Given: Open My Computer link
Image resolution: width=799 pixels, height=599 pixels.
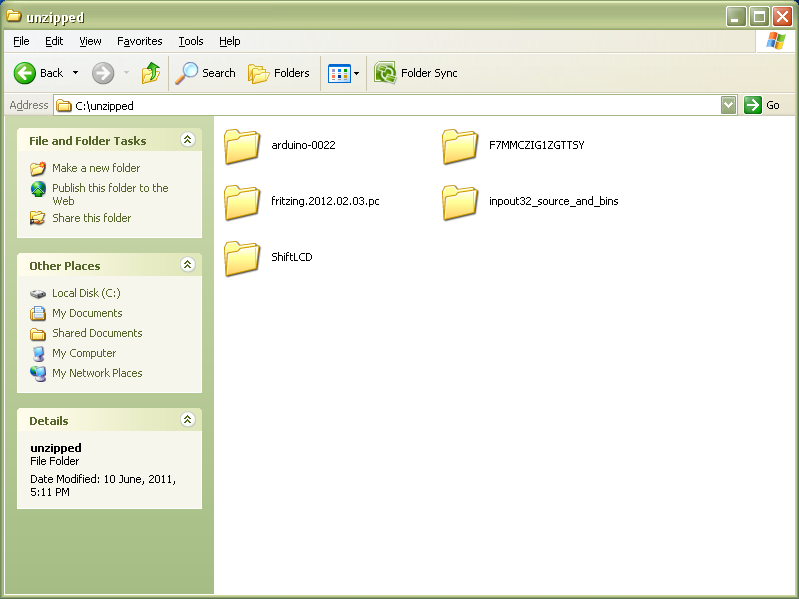Looking at the screenshot, I should pos(84,353).
